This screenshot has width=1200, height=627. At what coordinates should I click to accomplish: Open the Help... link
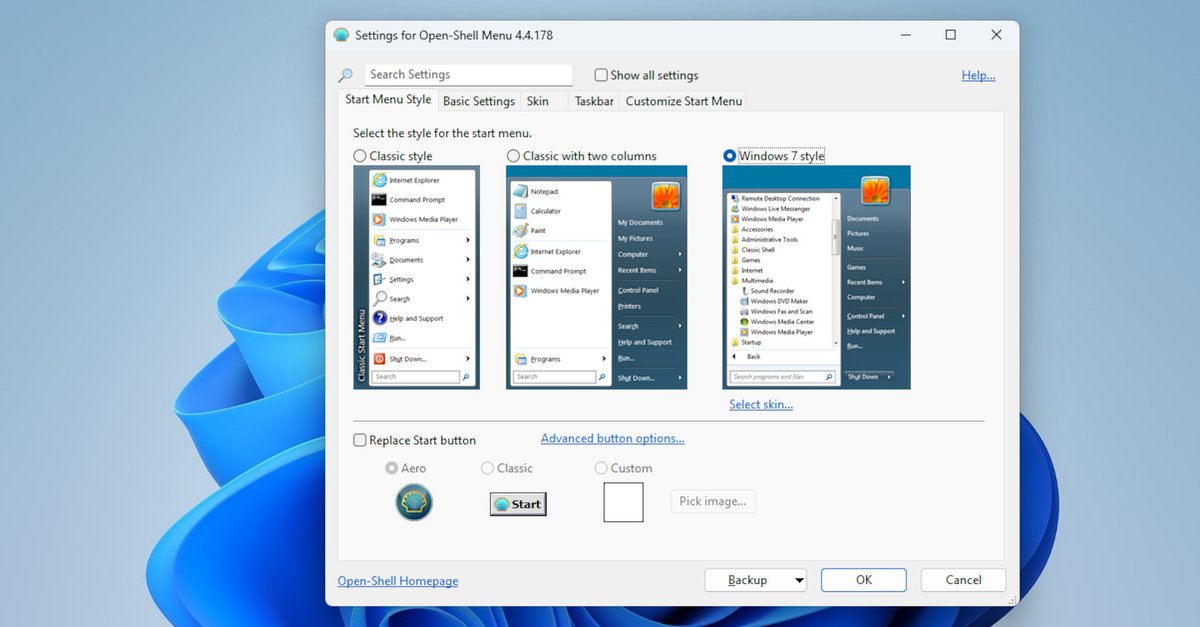coord(978,76)
